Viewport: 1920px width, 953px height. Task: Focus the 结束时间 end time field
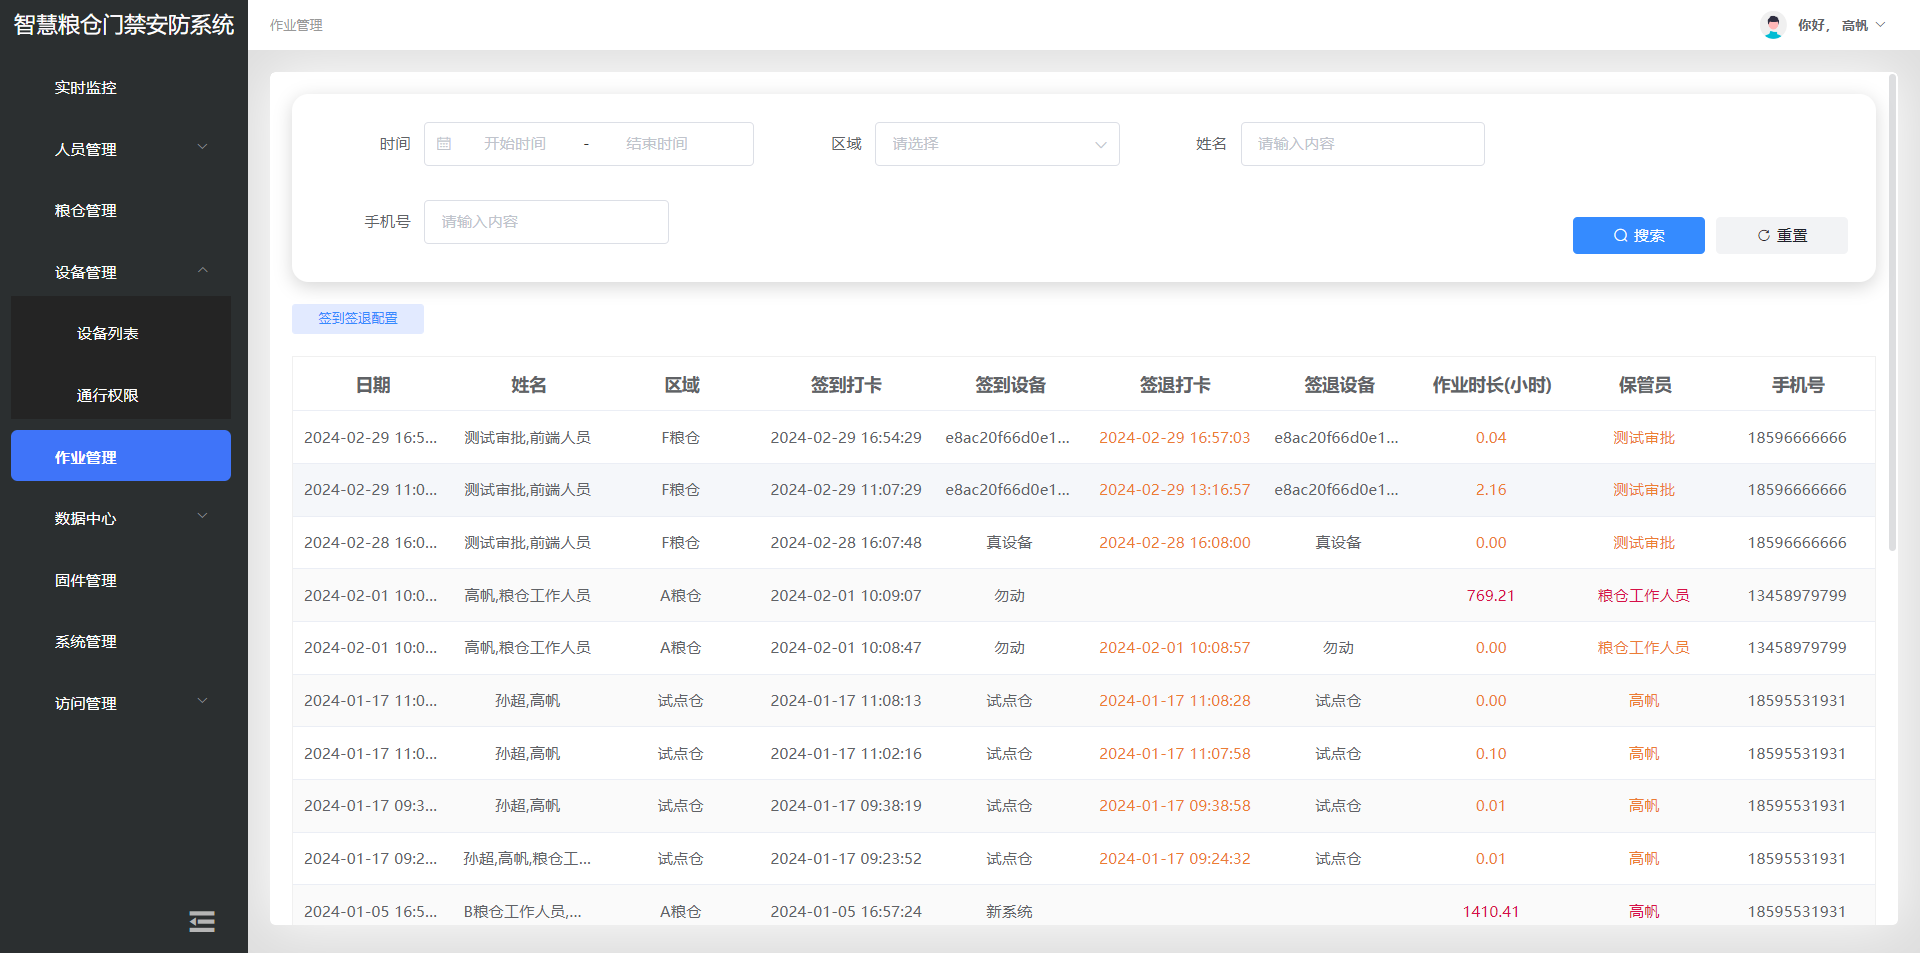pyautogui.click(x=657, y=144)
